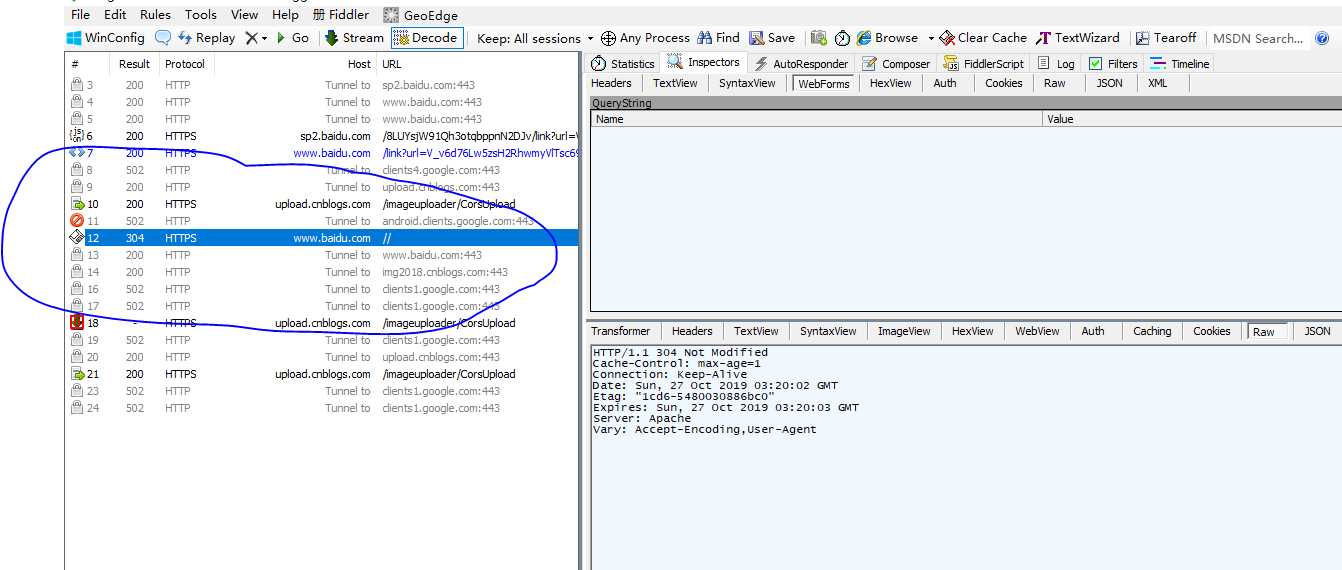
Task: Open the Help menu
Action: pos(285,15)
